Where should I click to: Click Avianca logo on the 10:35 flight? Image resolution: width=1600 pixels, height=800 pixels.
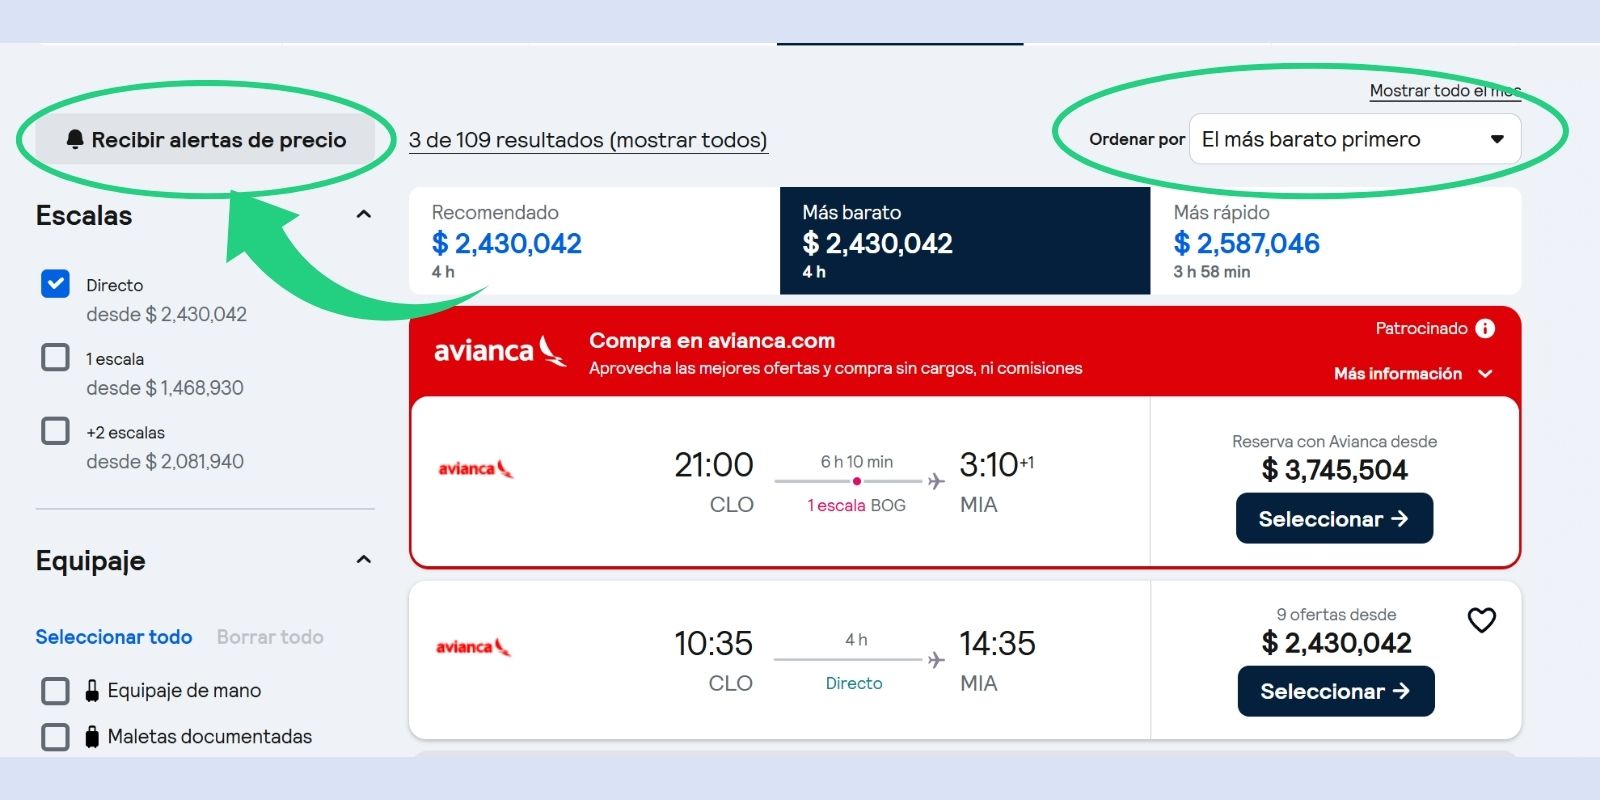pyautogui.click(x=474, y=647)
